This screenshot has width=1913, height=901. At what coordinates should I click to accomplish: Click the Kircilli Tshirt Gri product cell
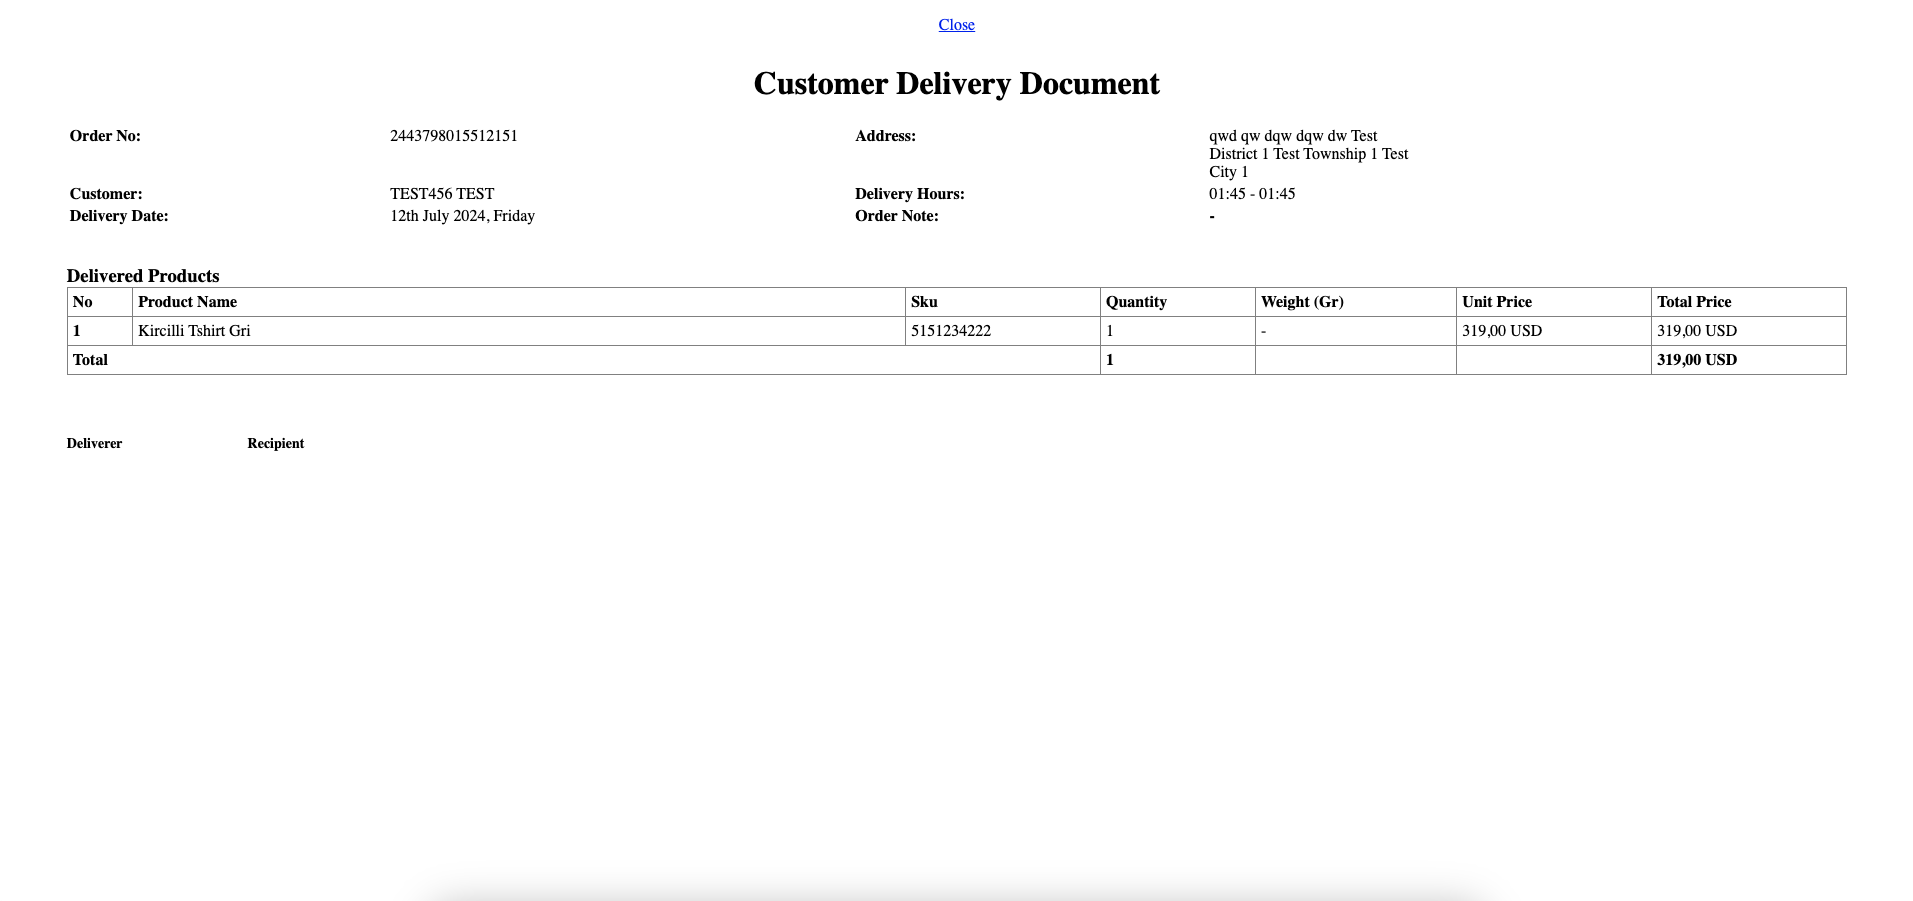194,331
